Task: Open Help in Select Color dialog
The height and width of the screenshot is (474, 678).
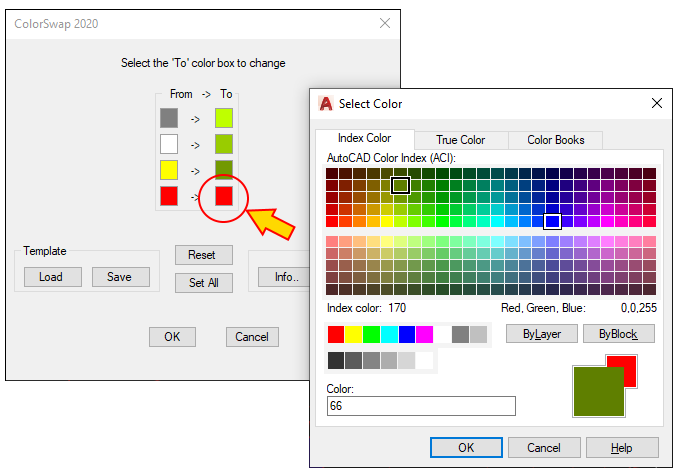Action: click(622, 447)
